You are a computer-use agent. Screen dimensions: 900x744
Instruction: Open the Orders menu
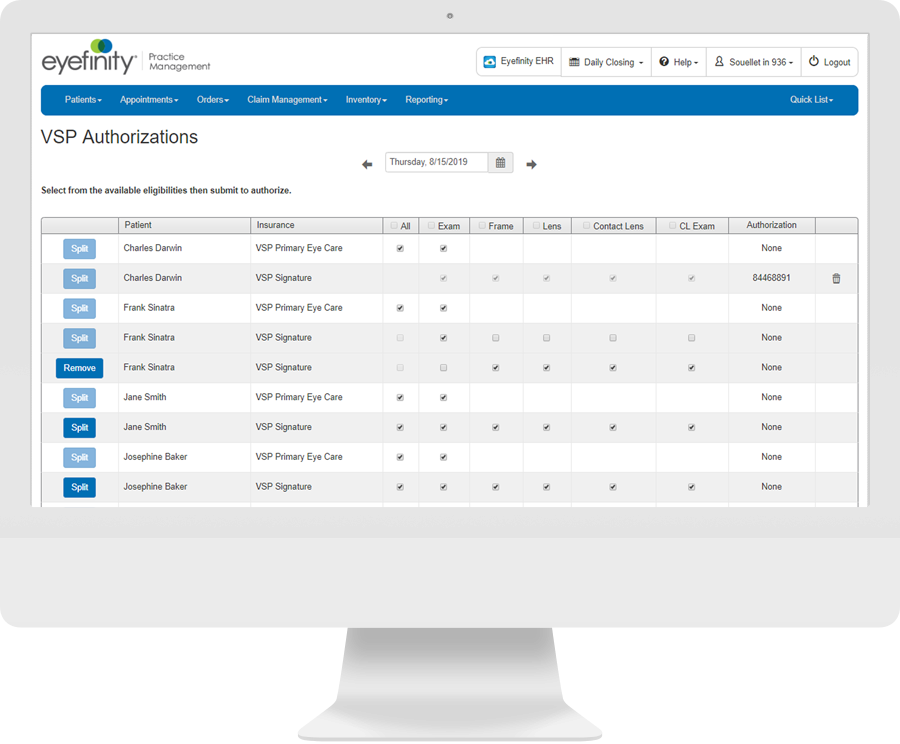[213, 100]
